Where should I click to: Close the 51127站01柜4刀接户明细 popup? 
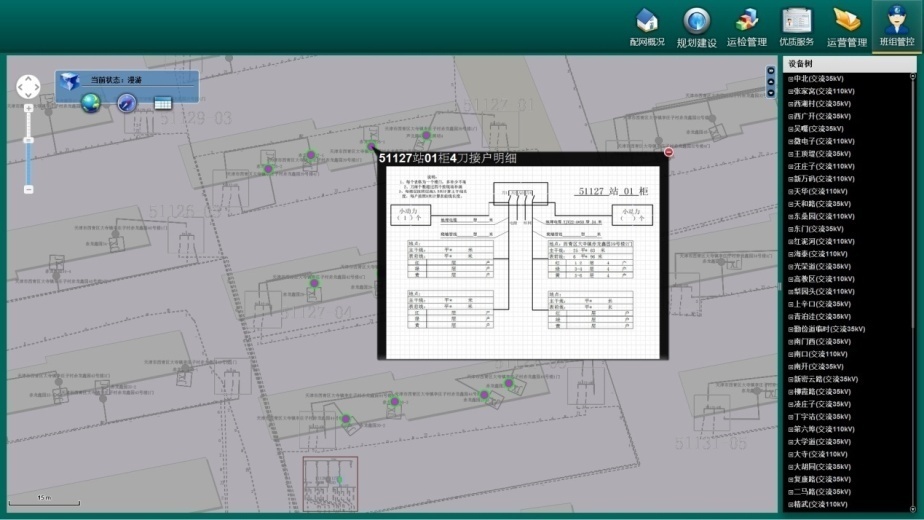[x=669, y=152]
